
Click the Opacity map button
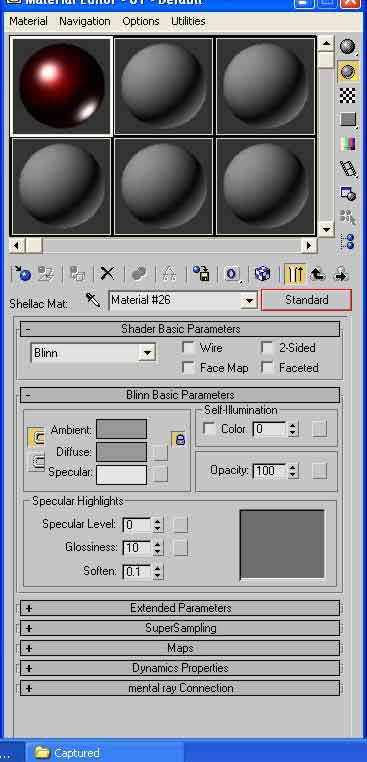tap(319, 470)
